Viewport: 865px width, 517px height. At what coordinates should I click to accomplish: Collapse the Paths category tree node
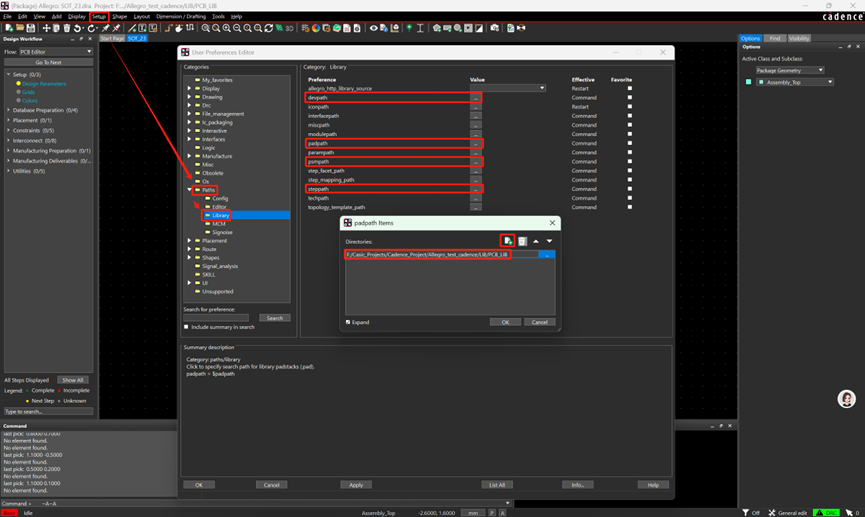[x=190, y=190]
